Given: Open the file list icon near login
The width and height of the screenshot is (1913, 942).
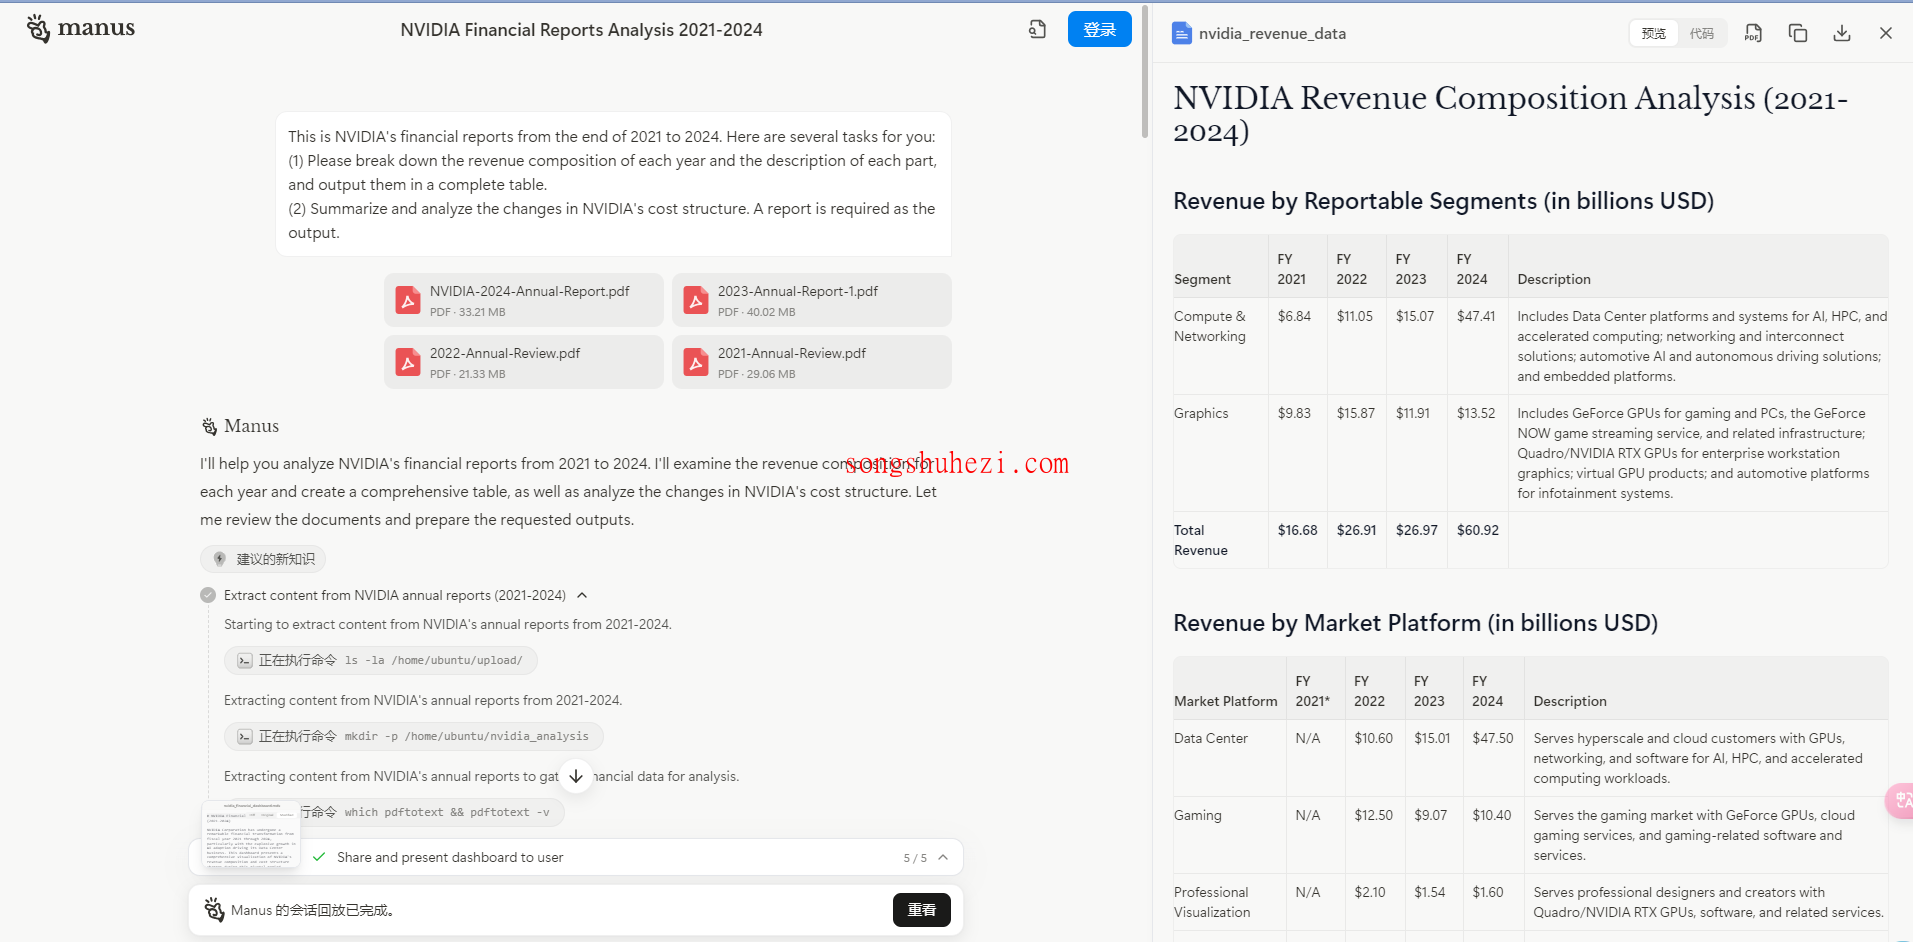Looking at the screenshot, I should click(1037, 30).
